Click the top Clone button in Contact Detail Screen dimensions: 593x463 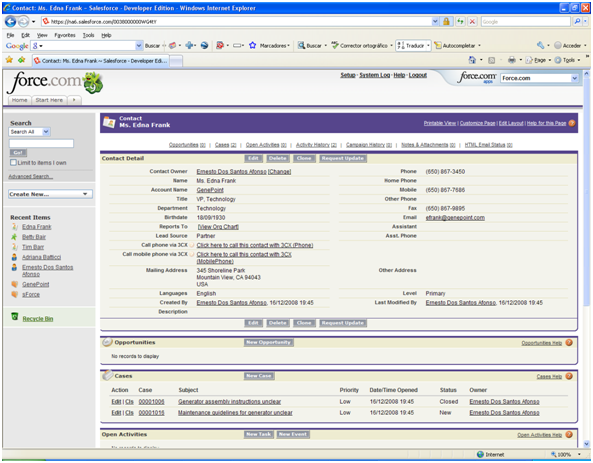coord(304,158)
